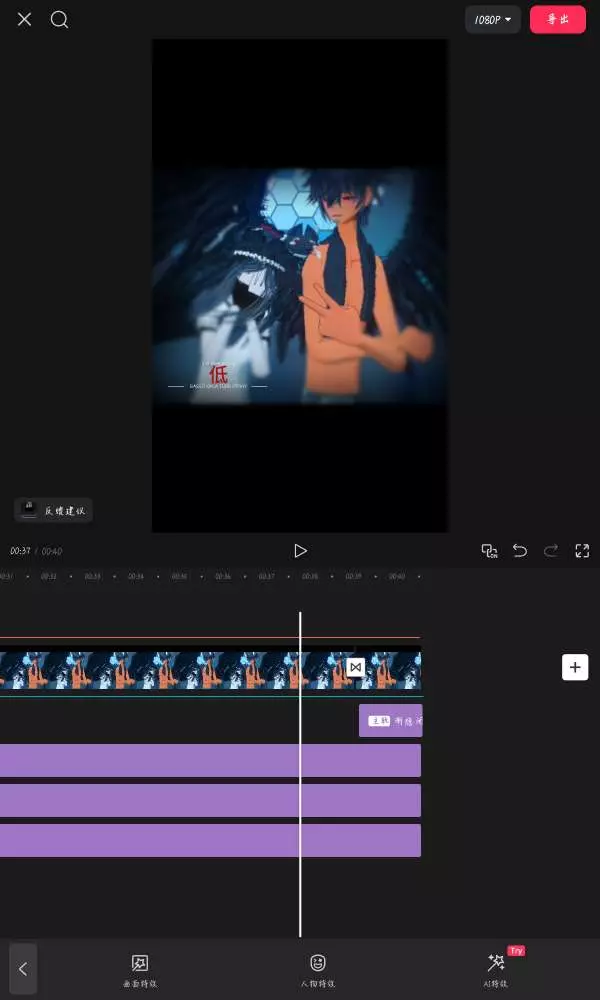This screenshot has width=600, height=1000.
Task: Tap the red 导出 export button
Action: click(x=558, y=20)
